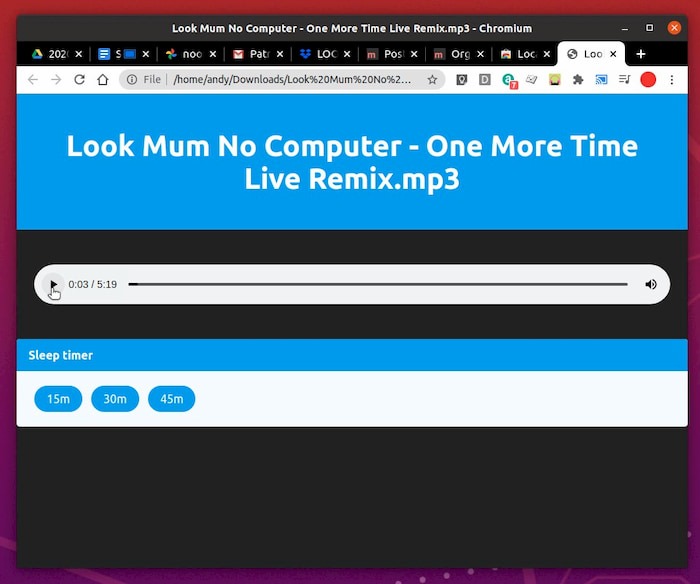The image size is (700, 584).
Task: Close the Post tab
Action: pyautogui.click(x=414, y=54)
